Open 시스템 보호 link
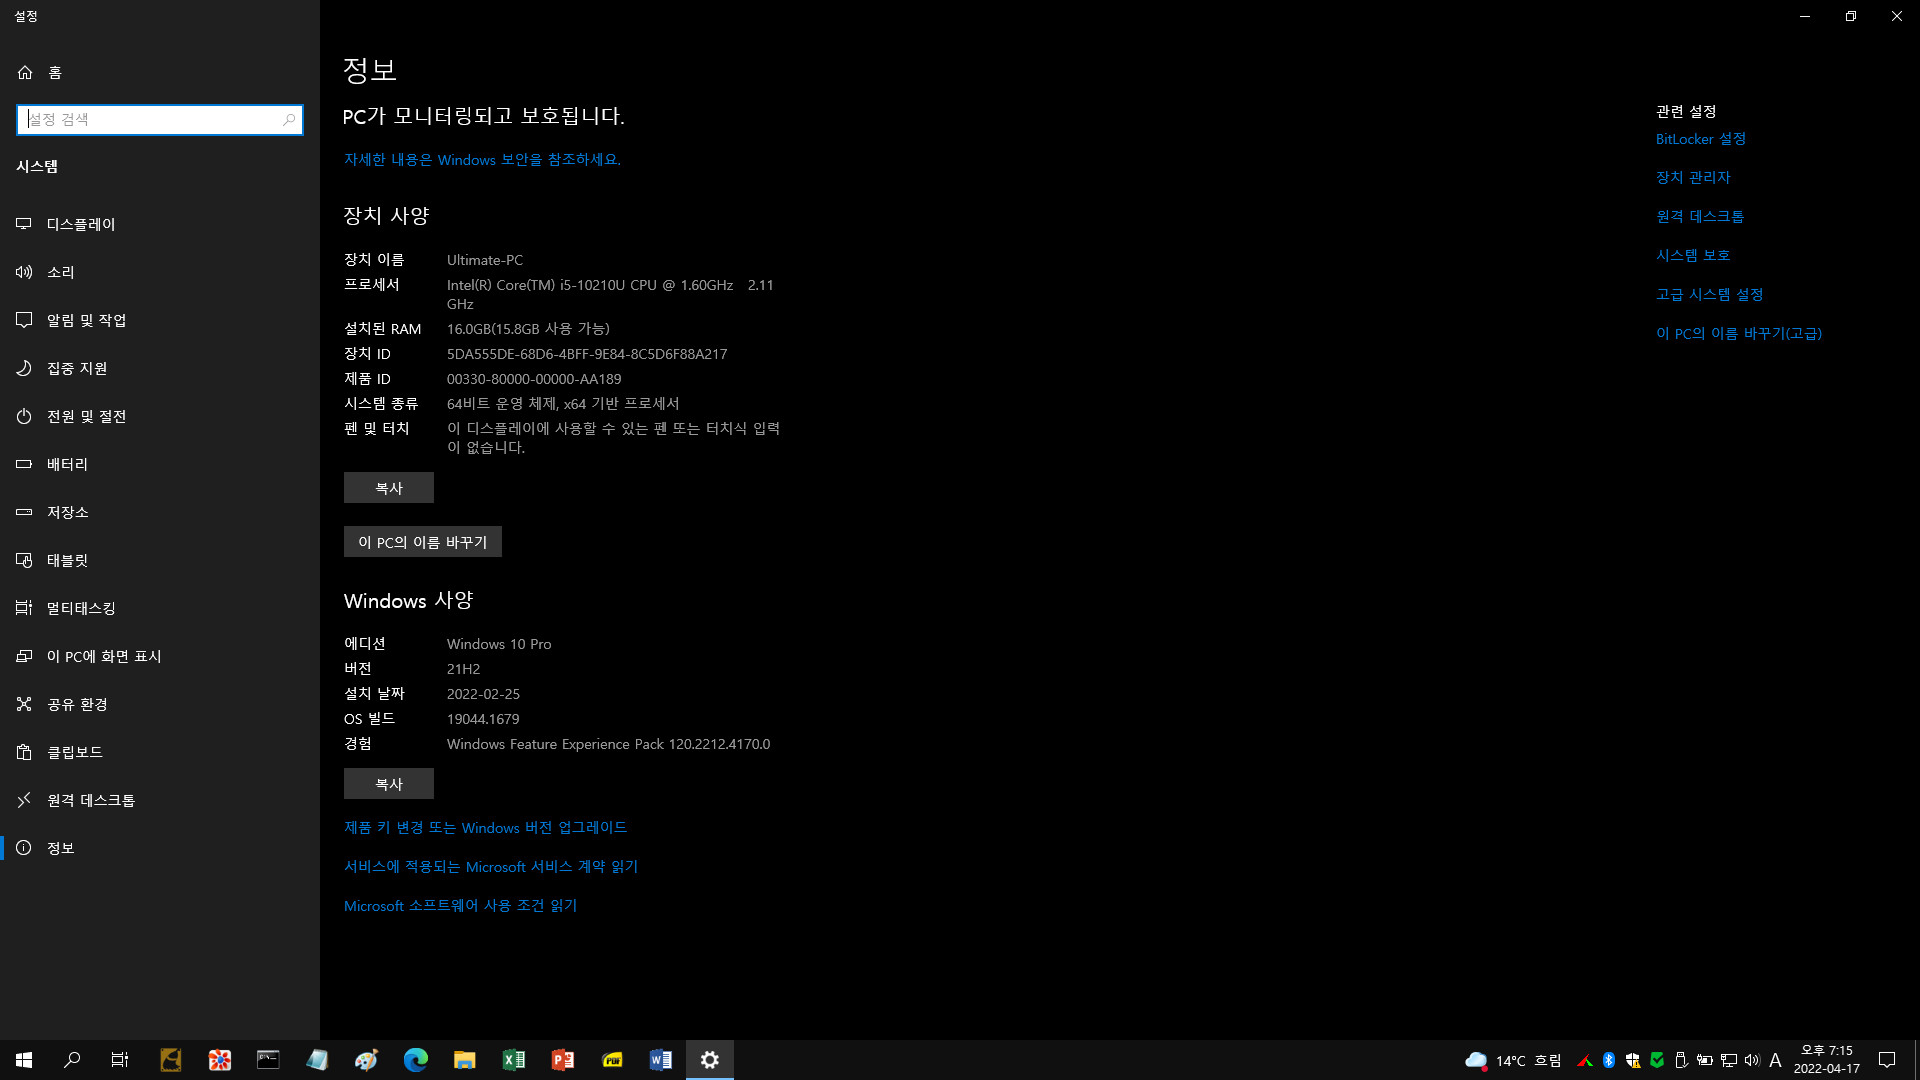 (x=1693, y=255)
